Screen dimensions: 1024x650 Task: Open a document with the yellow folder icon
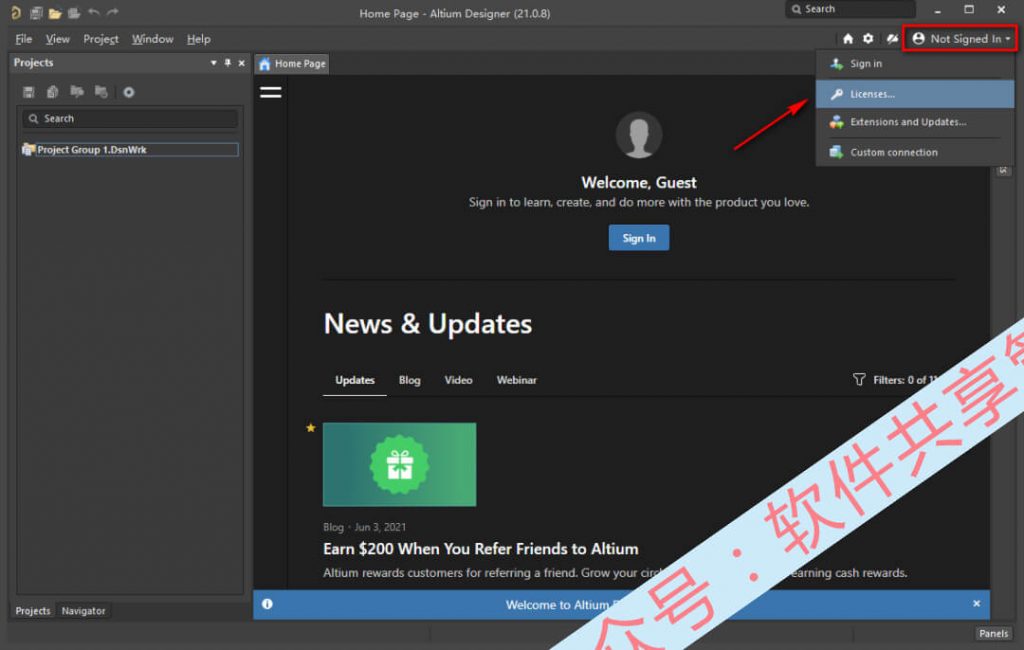pyautogui.click(x=55, y=13)
